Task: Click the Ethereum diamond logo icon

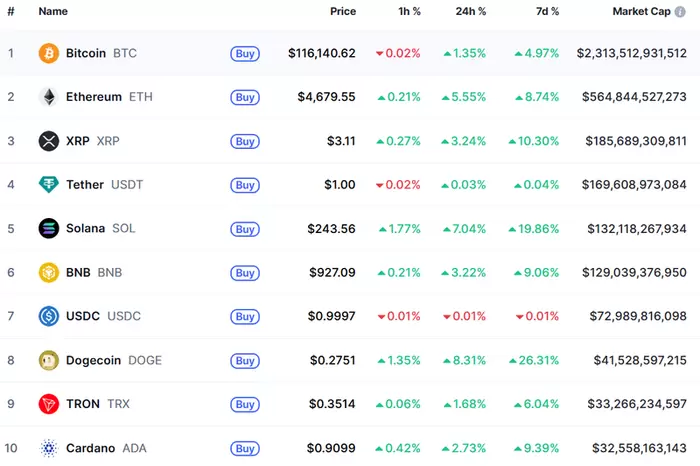Action: (x=49, y=97)
